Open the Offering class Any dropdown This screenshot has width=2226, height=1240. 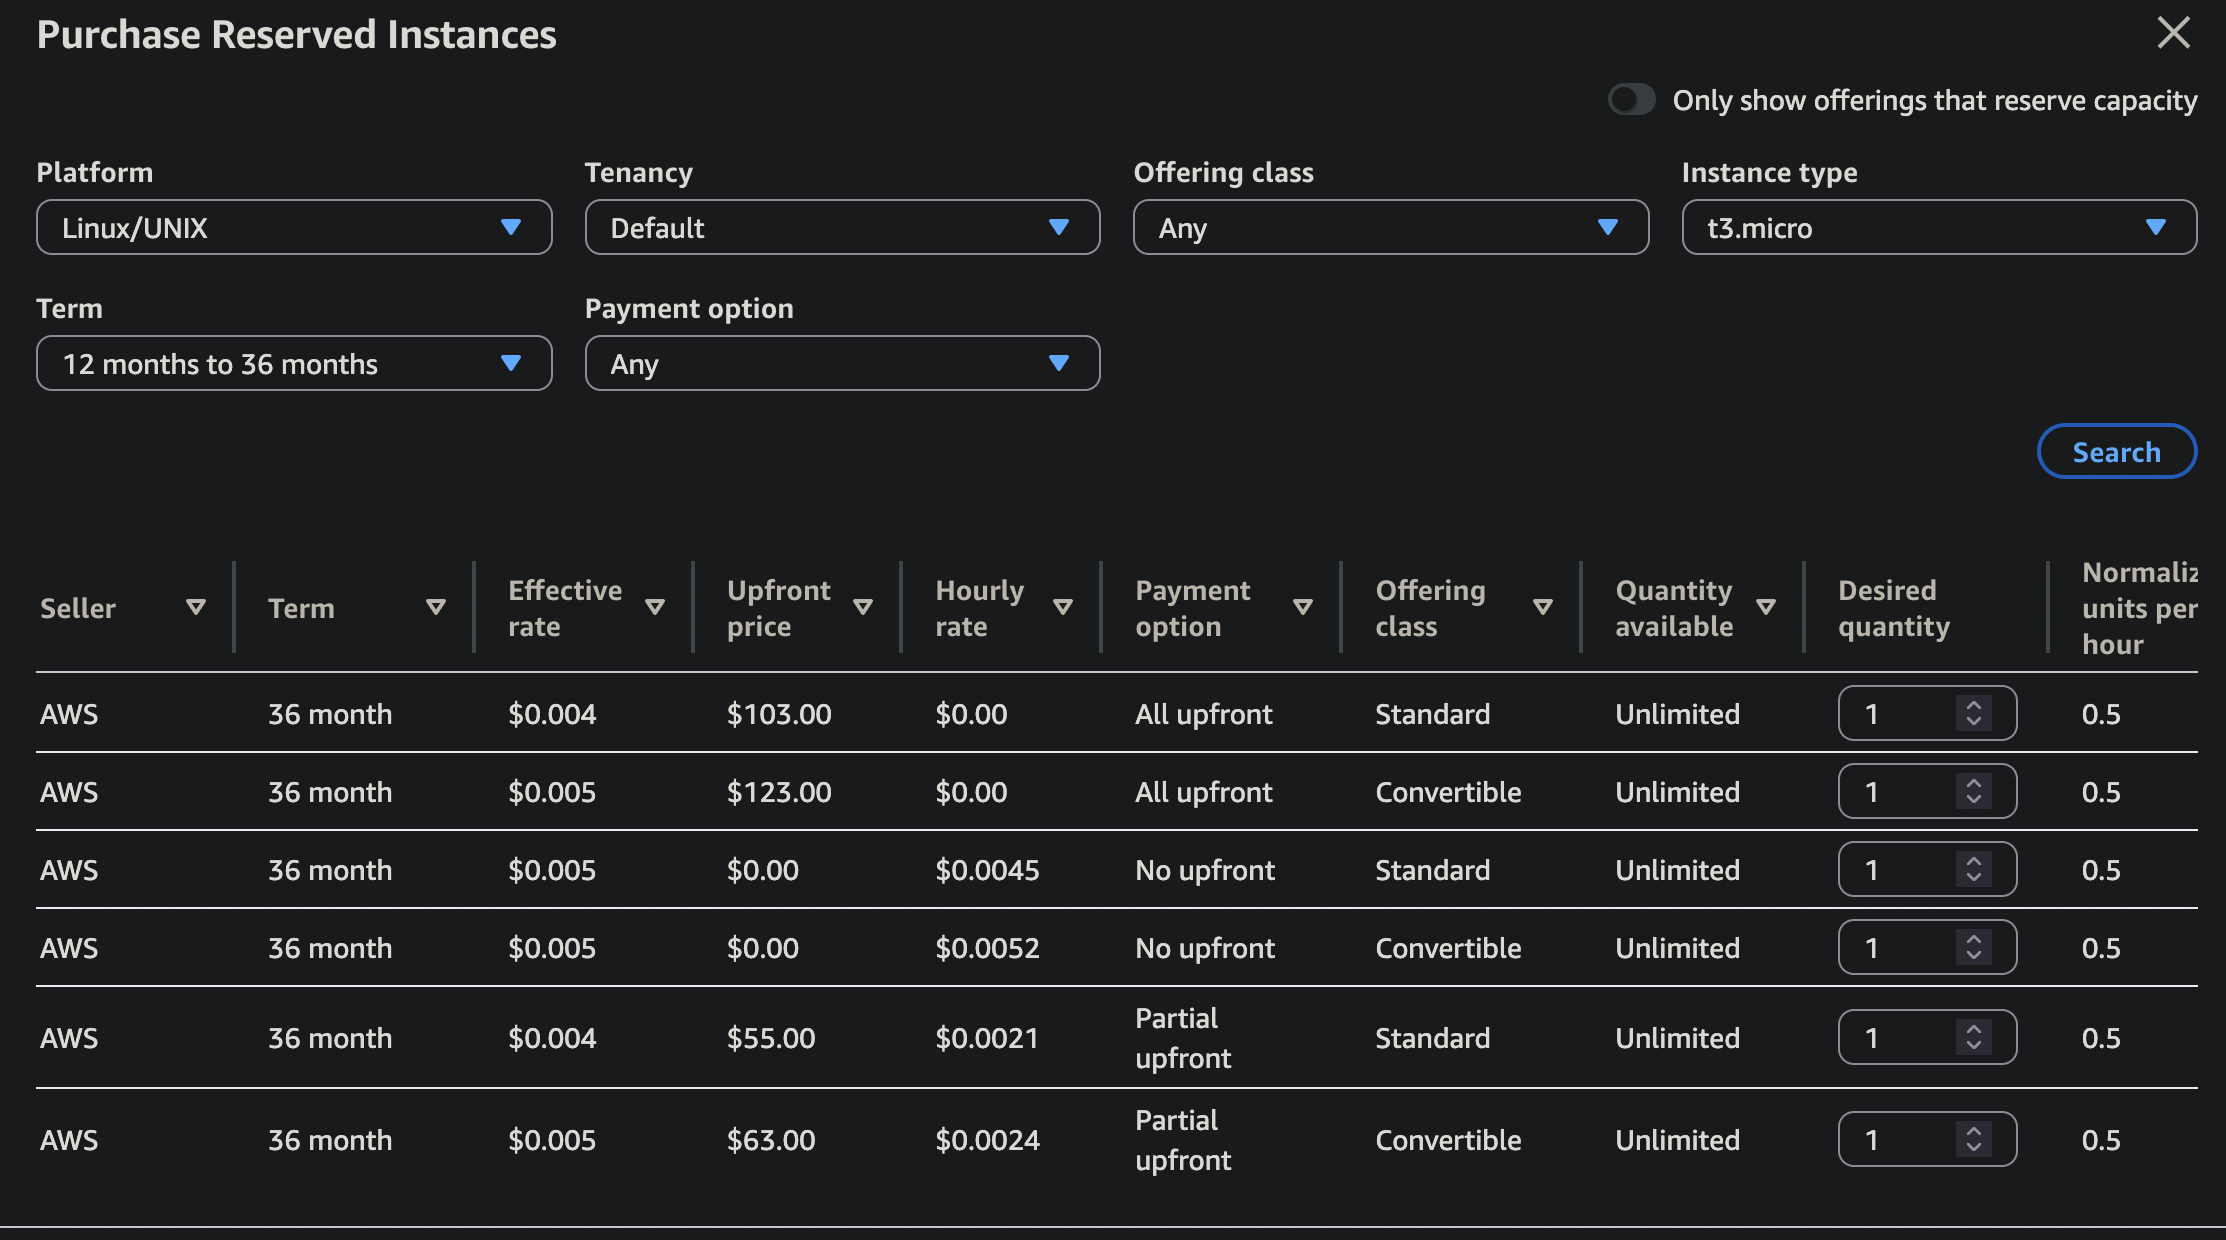(x=1390, y=227)
